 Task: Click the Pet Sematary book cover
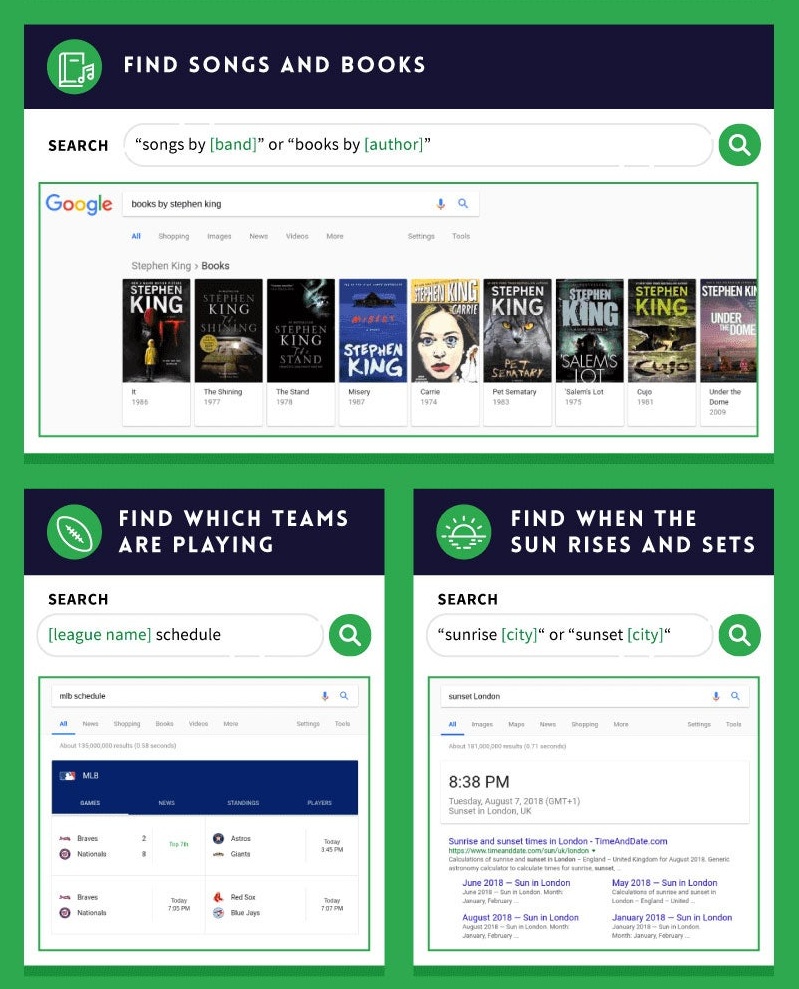coord(517,331)
